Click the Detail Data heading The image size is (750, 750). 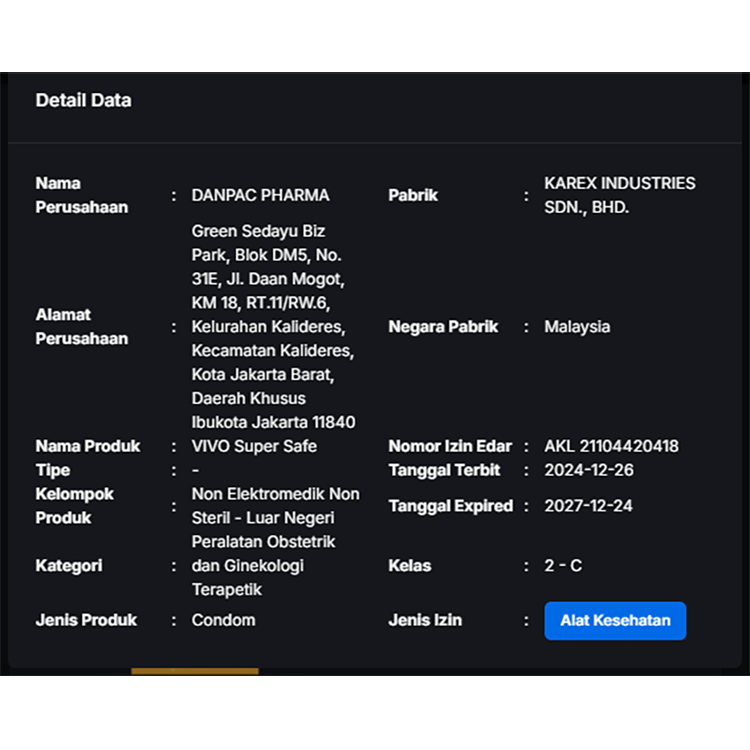click(83, 100)
